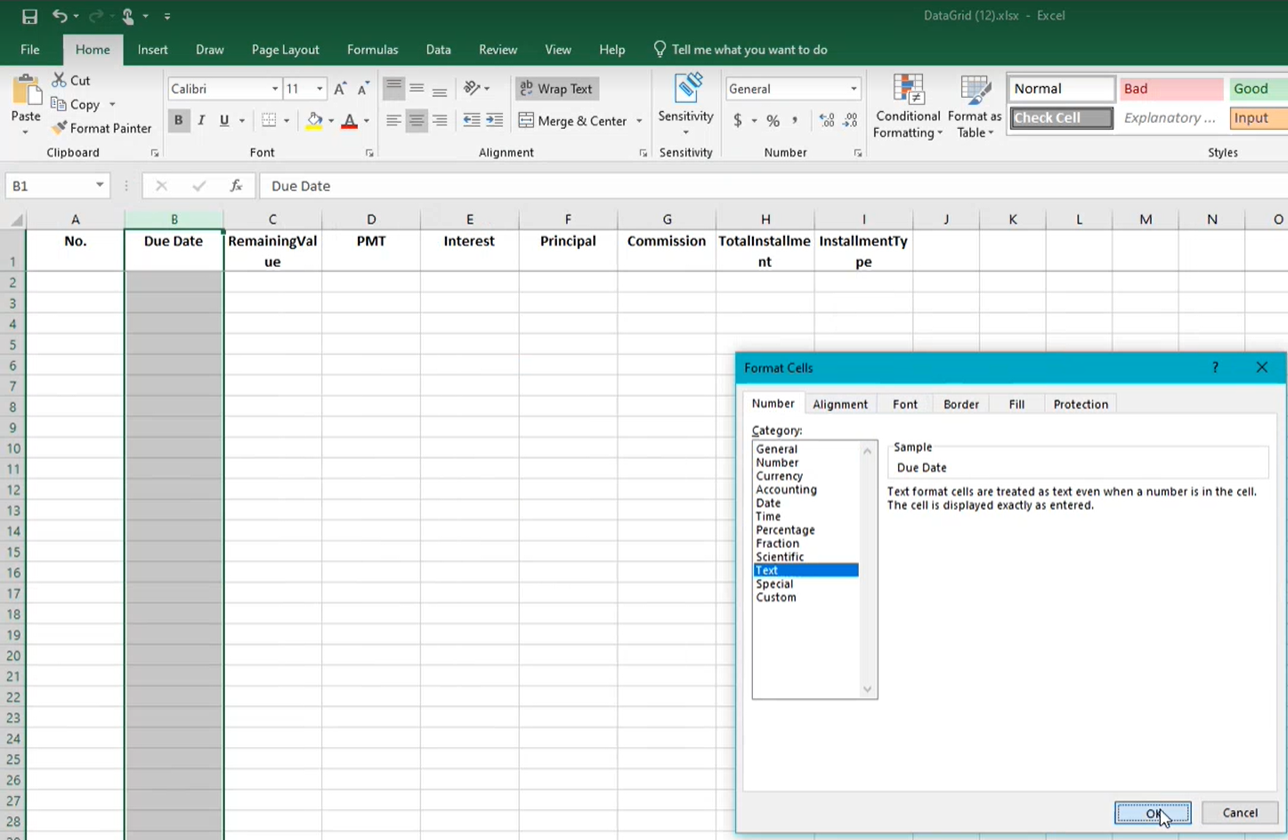Toggle Wrap Text button
The height and width of the screenshot is (840, 1288).
[556, 89]
